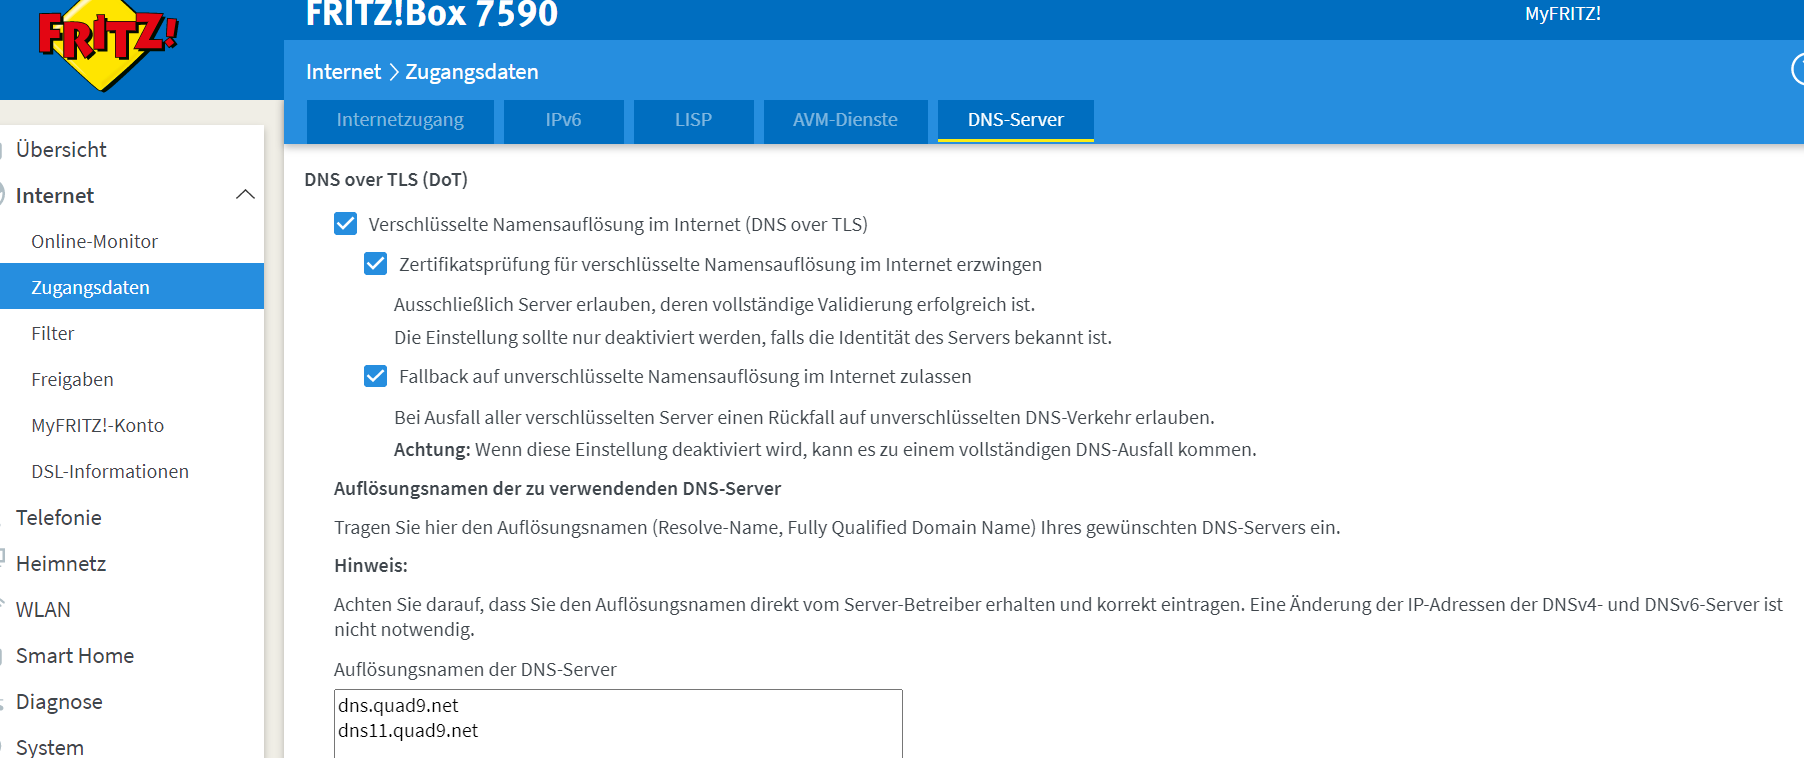Click Internet in the breadcrumb
This screenshot has height=758, width=1804.
click(x=343, y=72)
